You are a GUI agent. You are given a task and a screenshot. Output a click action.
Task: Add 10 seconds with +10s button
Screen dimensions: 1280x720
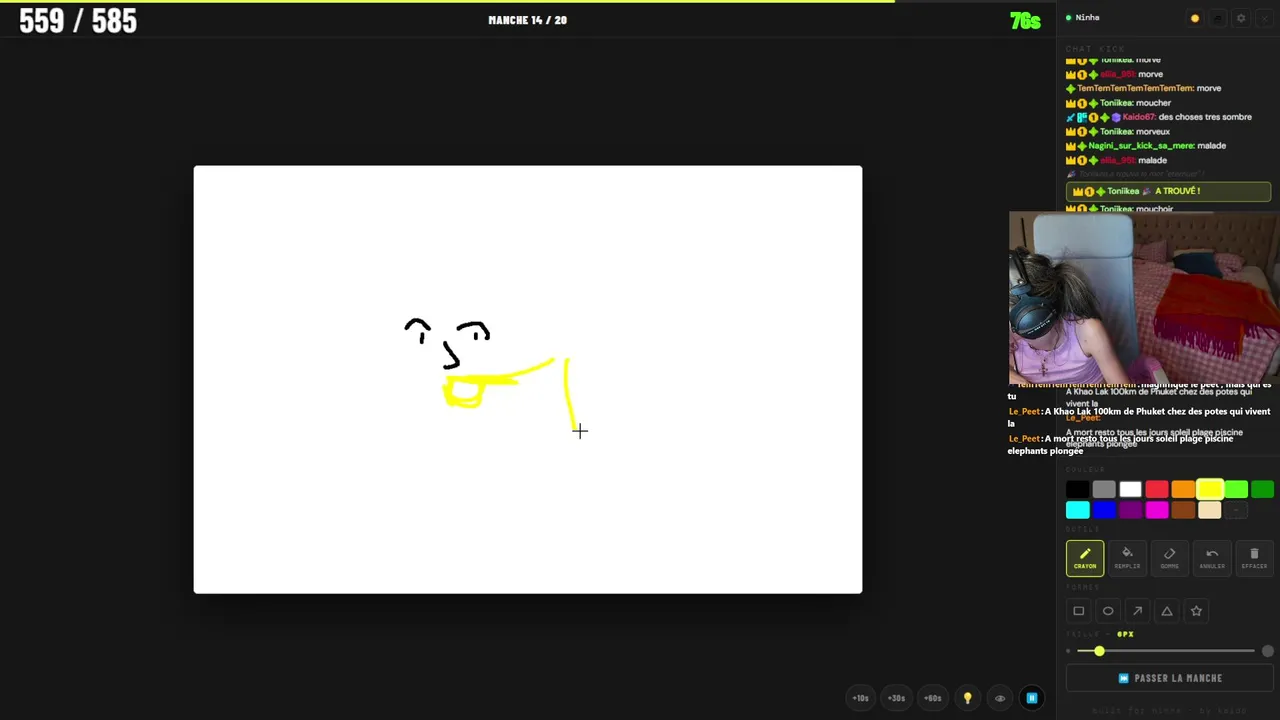(x=861, y=698)
